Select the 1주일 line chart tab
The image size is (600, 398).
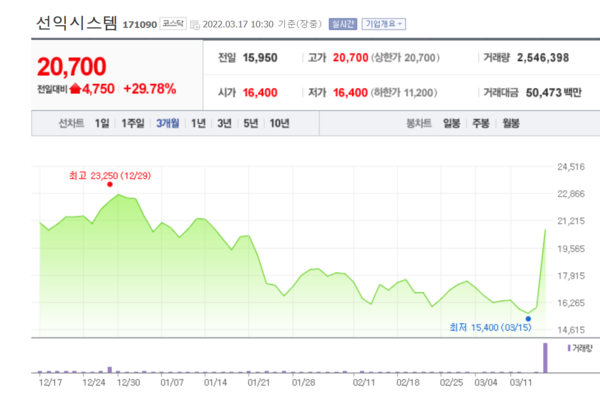pyautogui.click(x=133, y=123)
